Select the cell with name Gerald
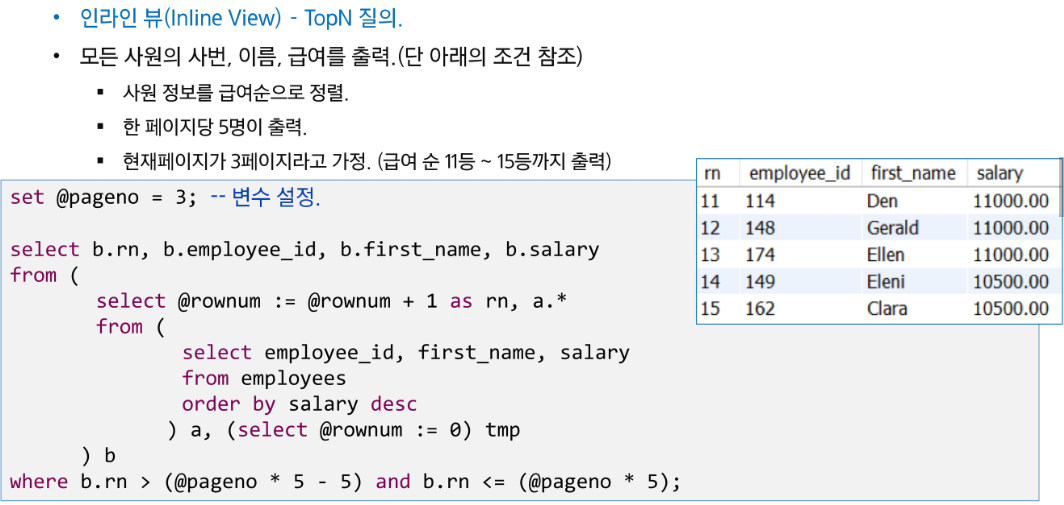 tap(892, 228)
